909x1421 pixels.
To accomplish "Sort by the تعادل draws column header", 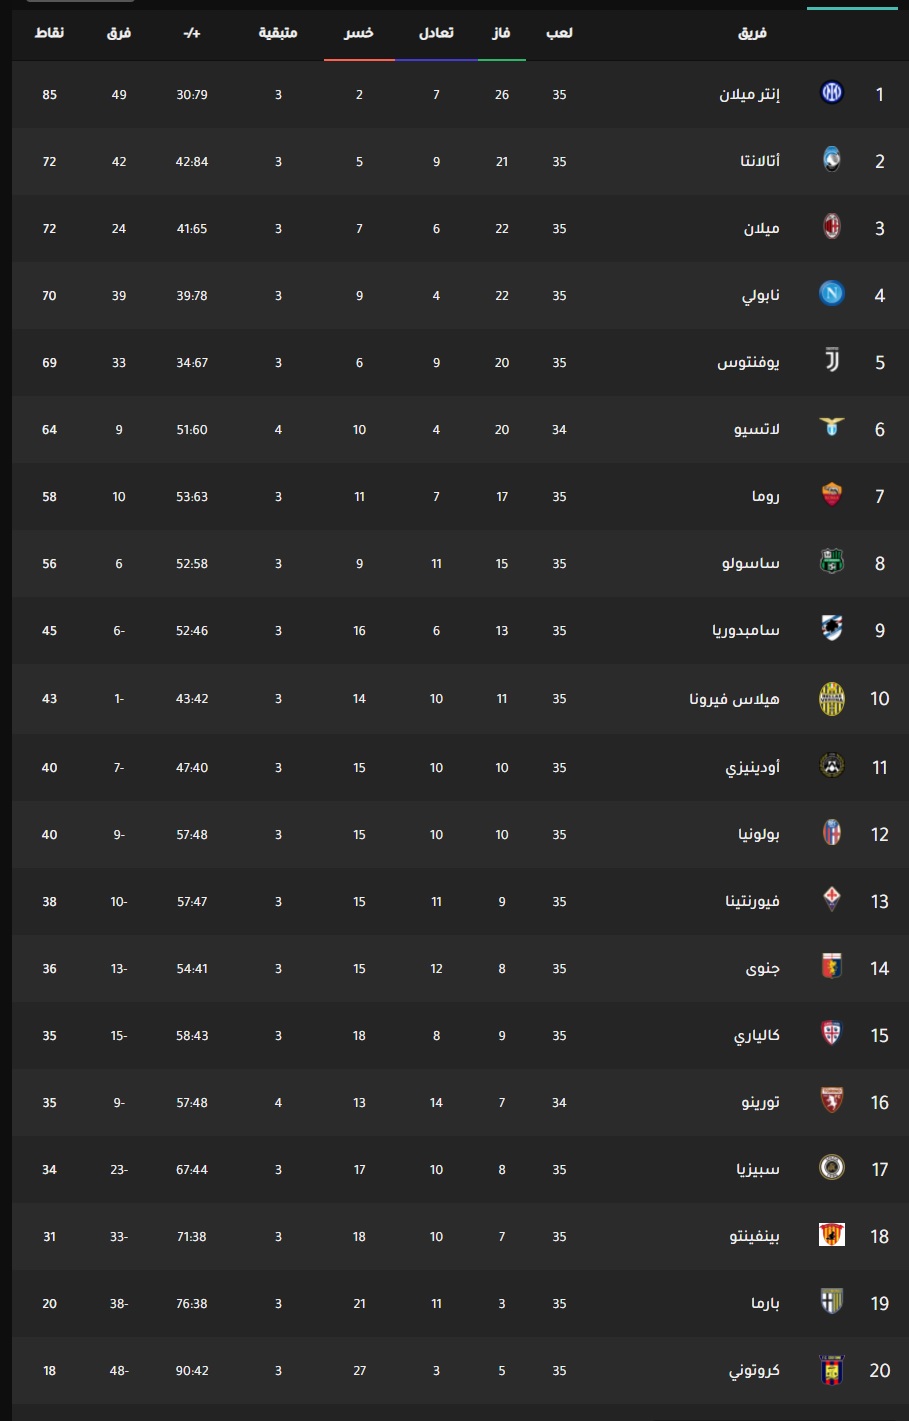I will tap(436, 33).
